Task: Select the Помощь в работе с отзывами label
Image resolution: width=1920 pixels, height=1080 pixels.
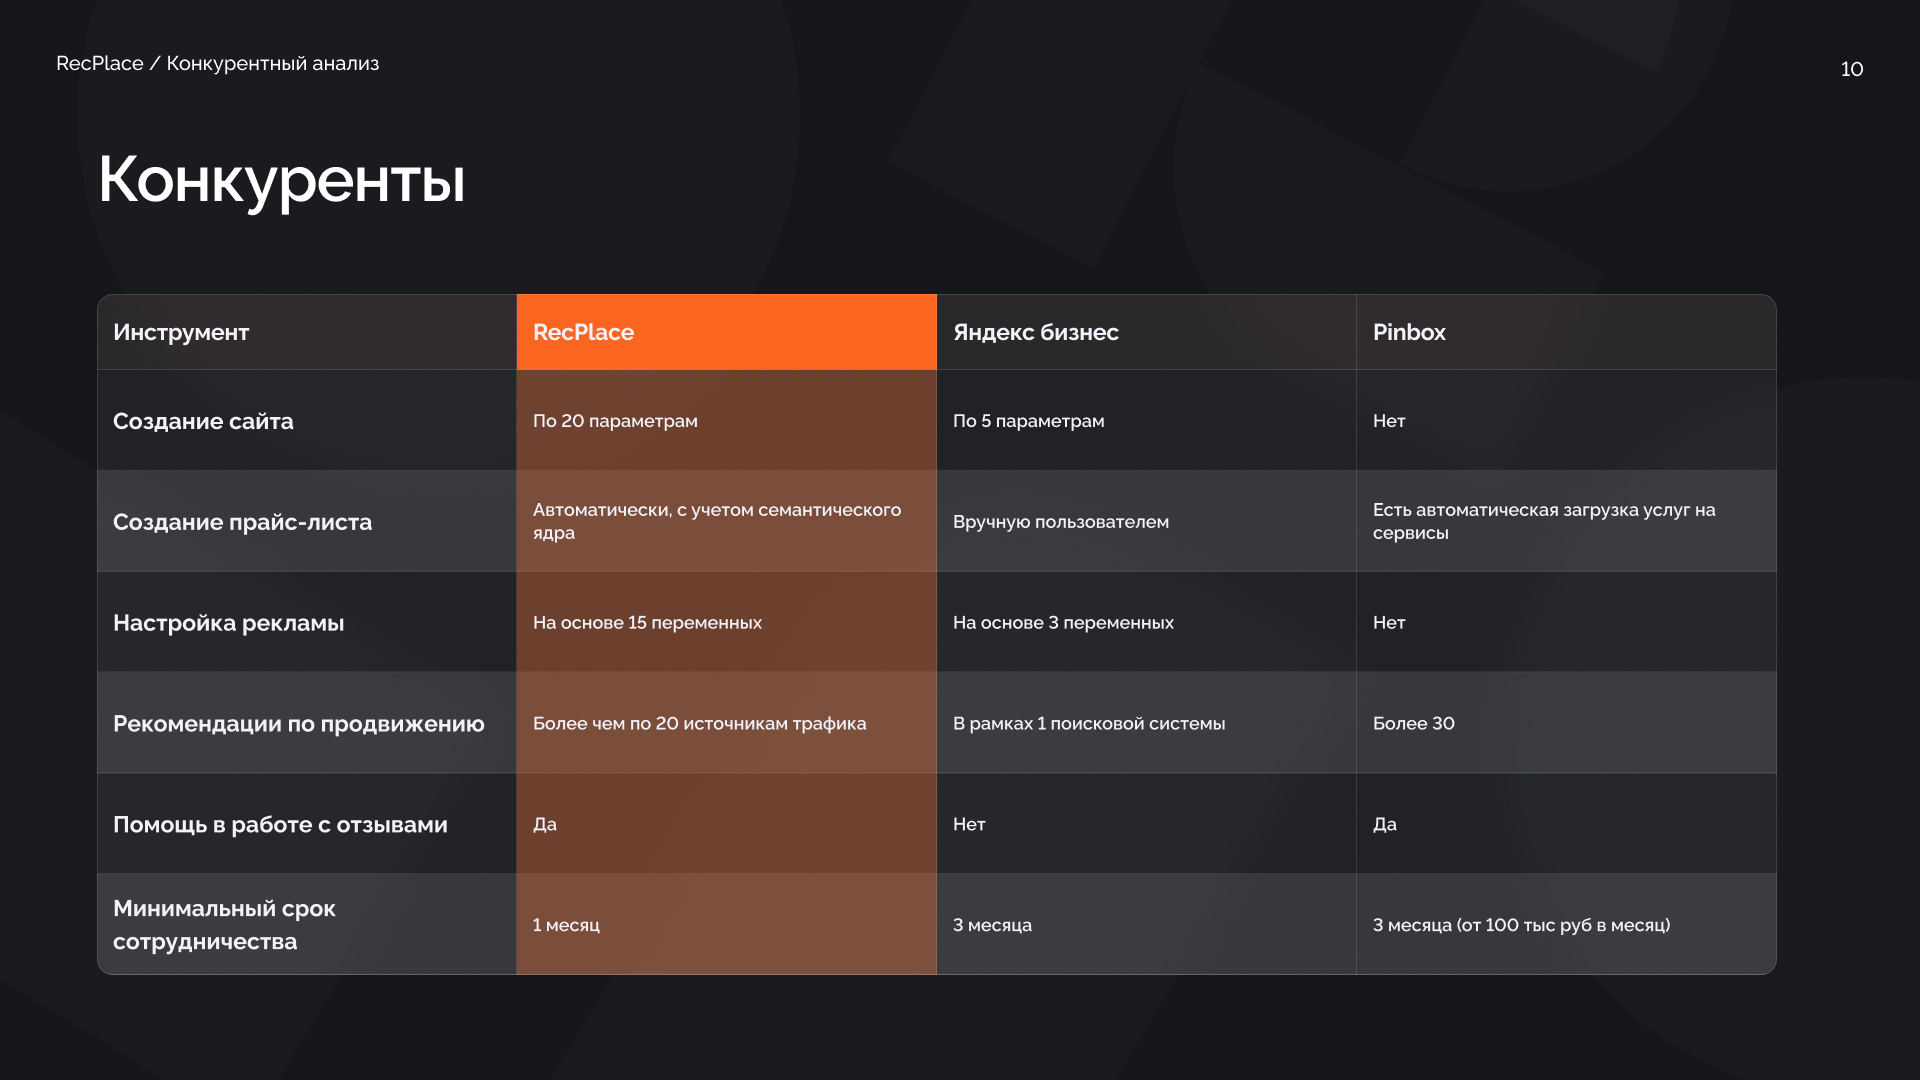Action: (280, 825)
